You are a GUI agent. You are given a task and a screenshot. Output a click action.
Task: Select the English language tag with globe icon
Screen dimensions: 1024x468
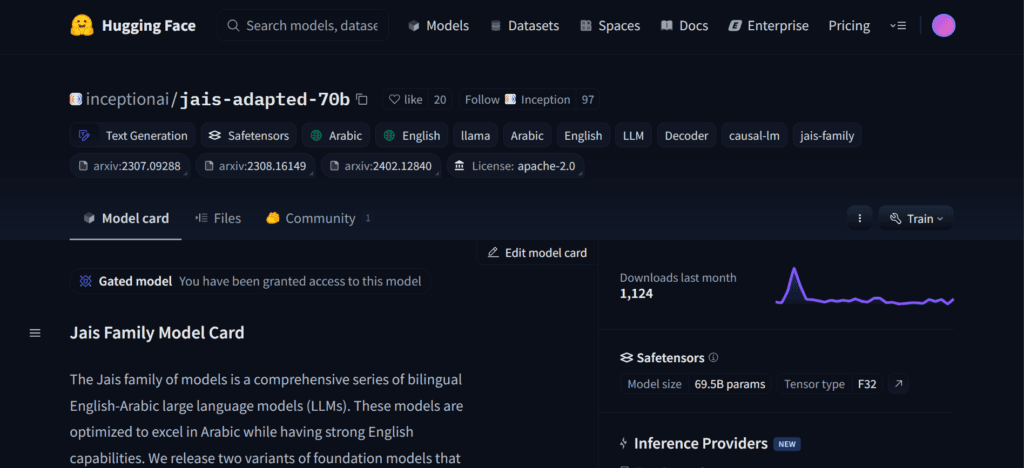point(411,136)
